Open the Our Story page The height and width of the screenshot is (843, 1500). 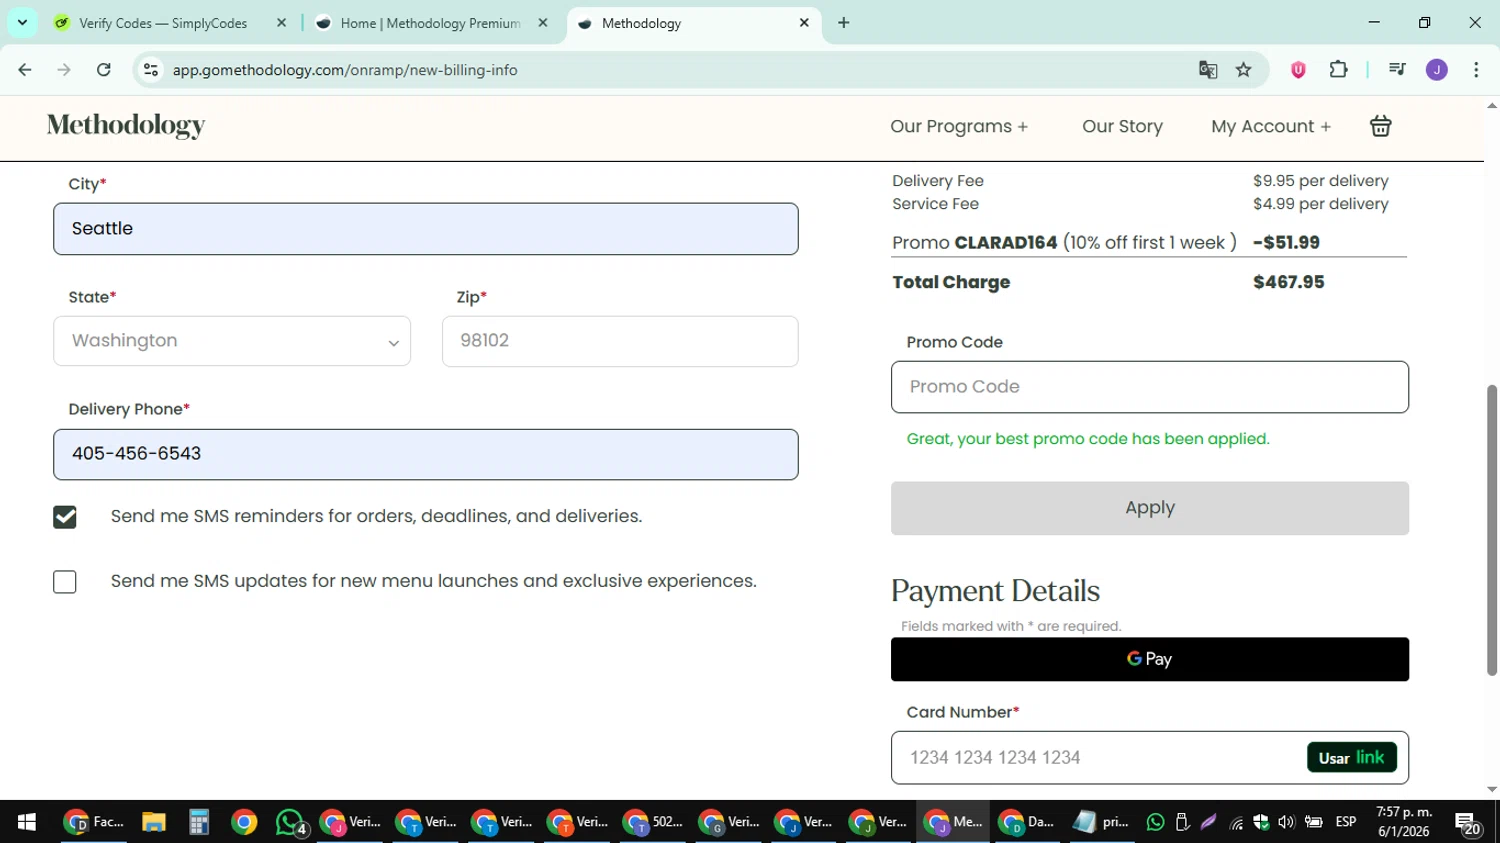1122,126
